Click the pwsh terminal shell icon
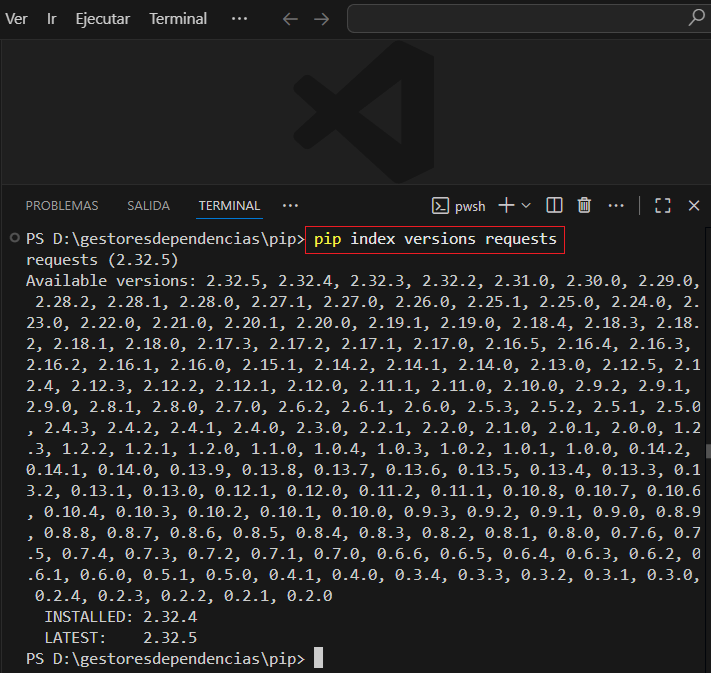 click(440, 206)
